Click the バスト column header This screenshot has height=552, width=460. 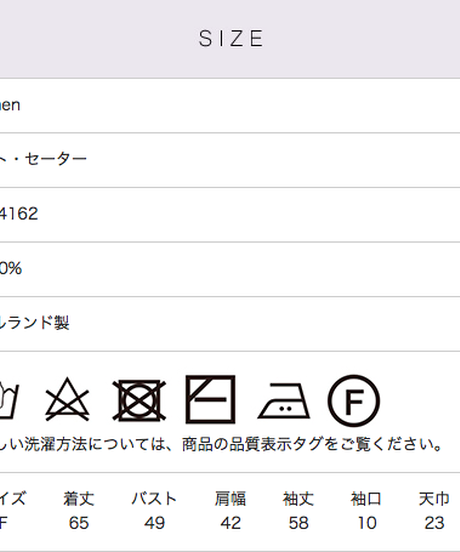(x=154, y=499)
